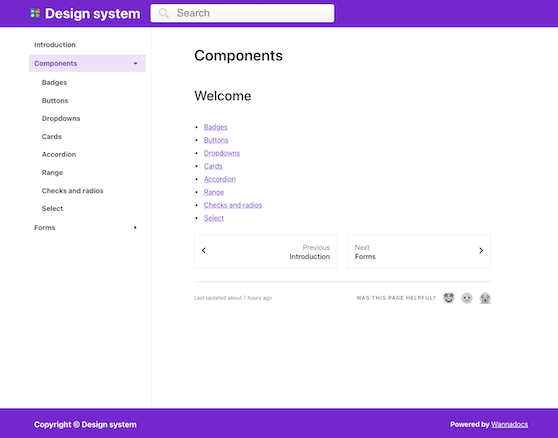The height and width of the screenshot is (438, 558).
Task: Go to the Previous Introduction page
Action: (265, 251)
